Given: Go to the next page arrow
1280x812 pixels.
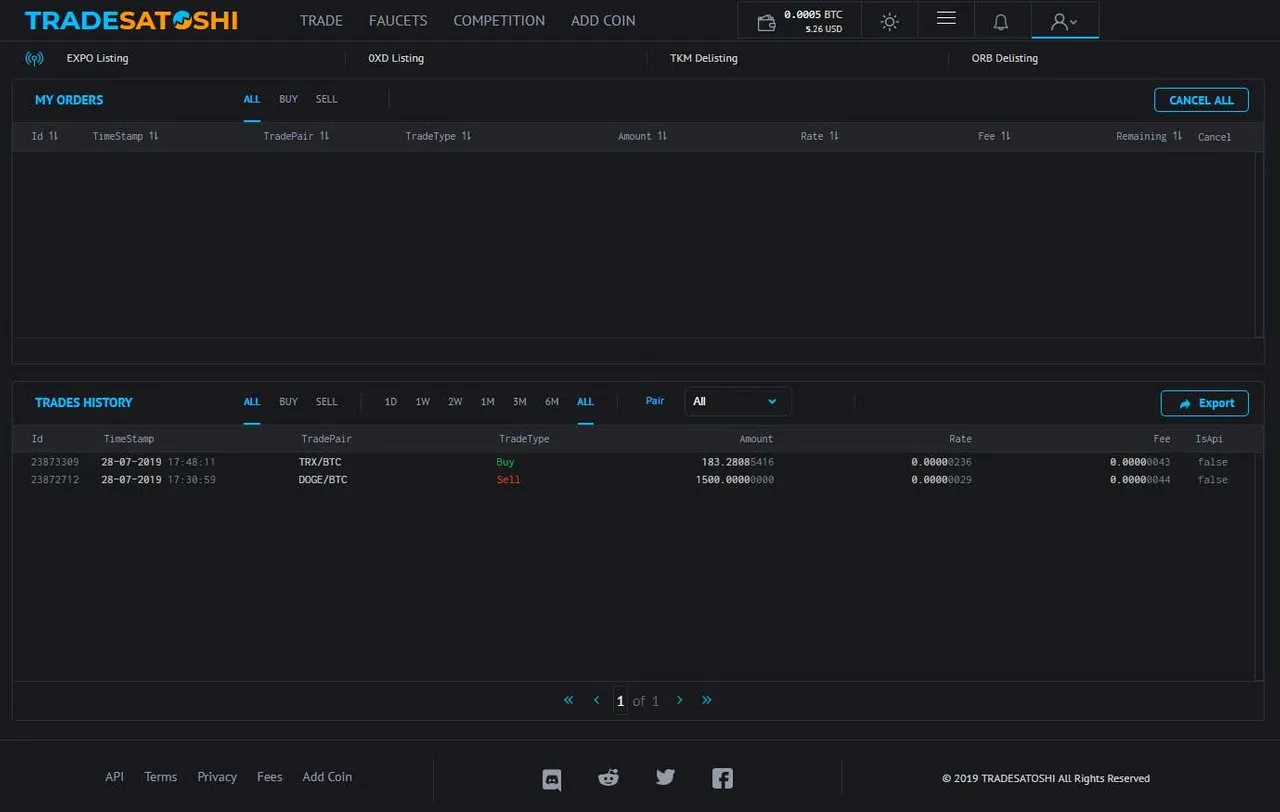Looking at the screenshot, I should (680, 700).
